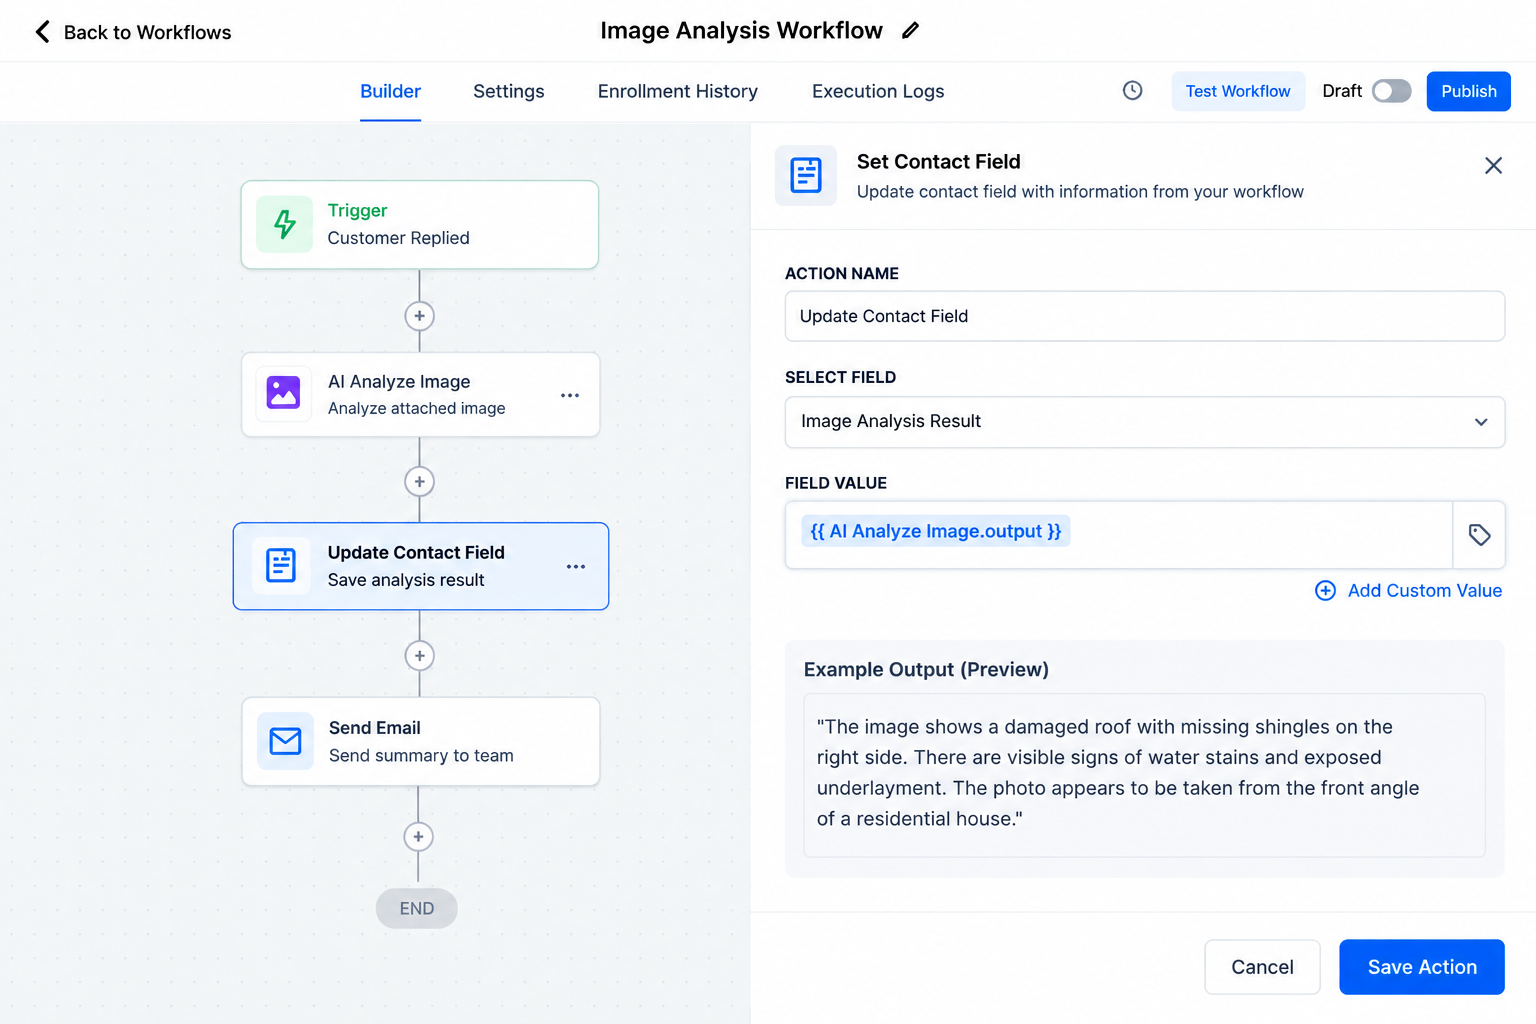Screen dimensions: 1536x1024
Task: Focus the Action Name input field
Action: coord(1145,316)
